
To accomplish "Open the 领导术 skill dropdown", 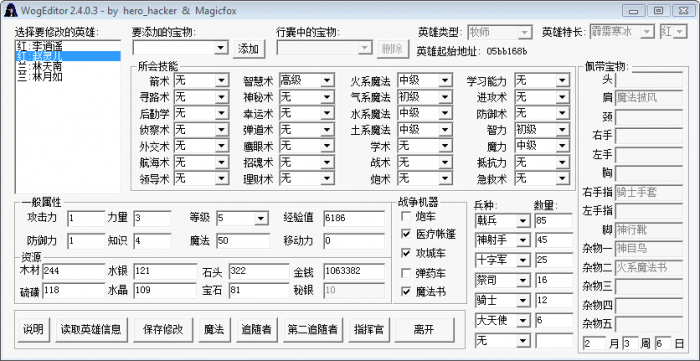I will (x=221, y=178).
